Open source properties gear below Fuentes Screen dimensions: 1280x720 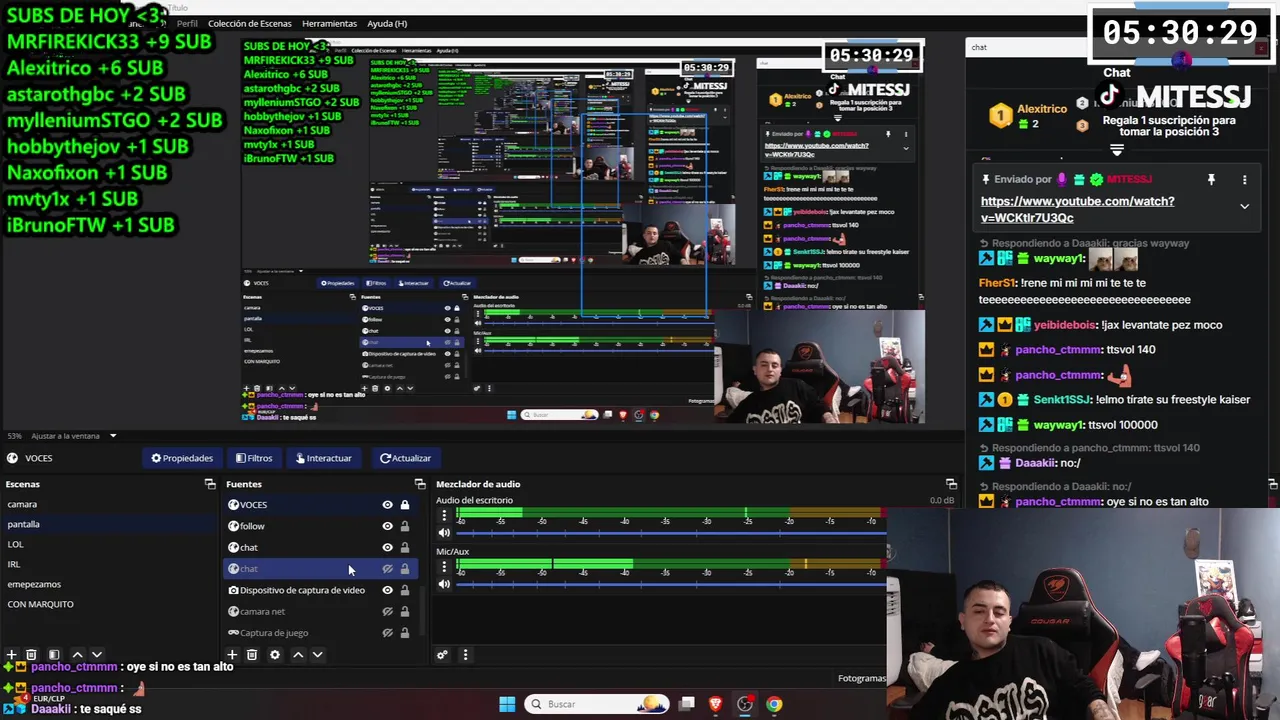click(275, 655)
